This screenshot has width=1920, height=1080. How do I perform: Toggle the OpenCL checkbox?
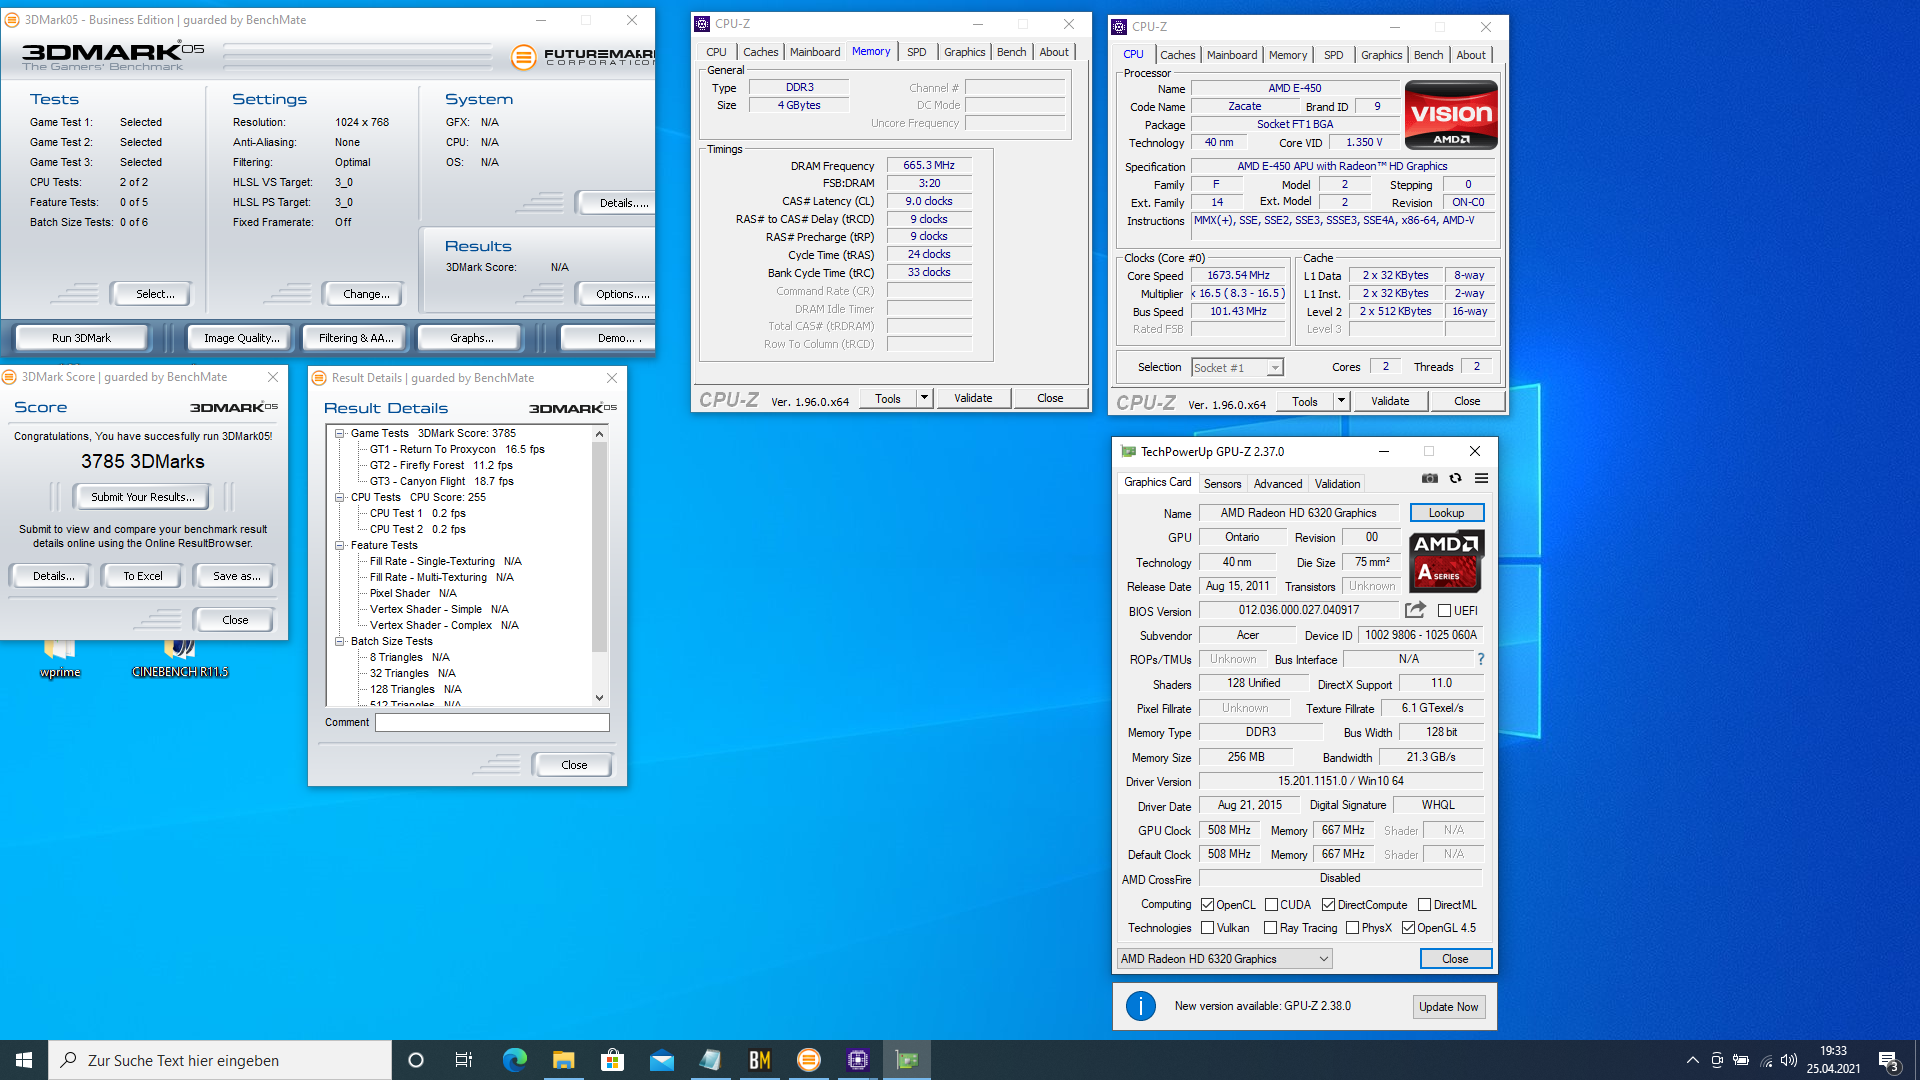click(x=1207, y=904)
